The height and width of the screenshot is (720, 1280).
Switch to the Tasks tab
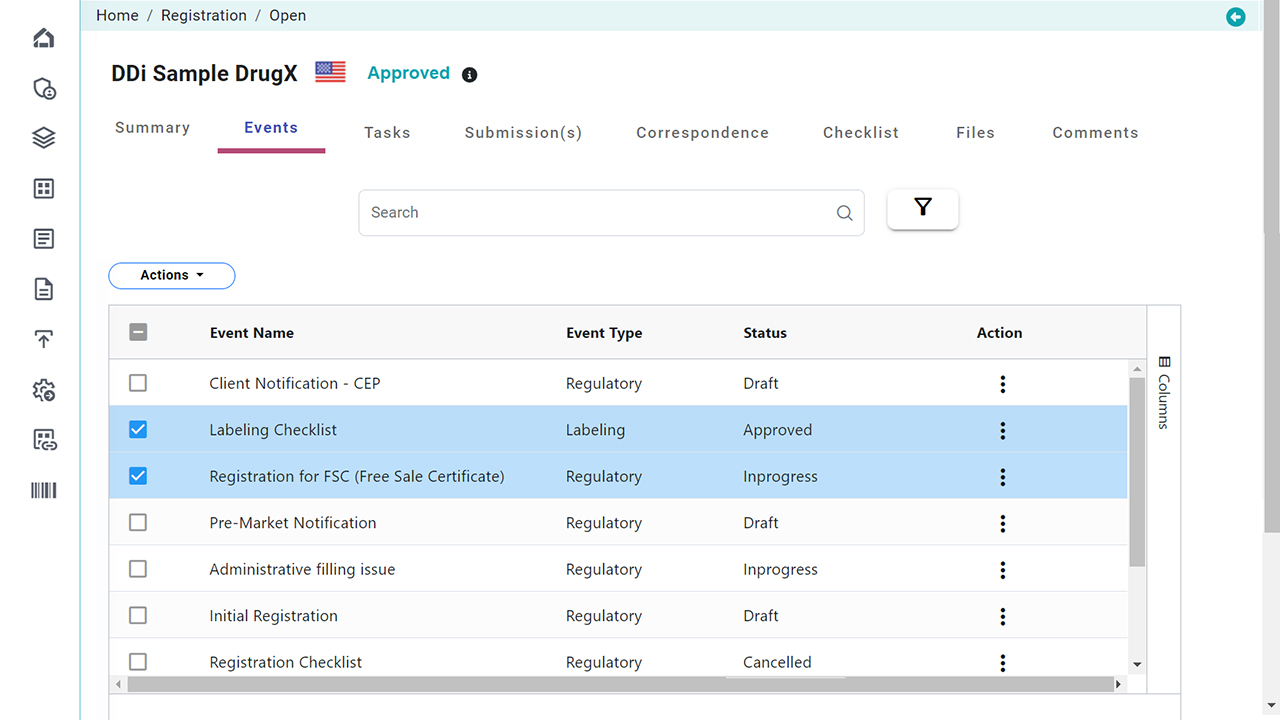[x=387, y=132]
